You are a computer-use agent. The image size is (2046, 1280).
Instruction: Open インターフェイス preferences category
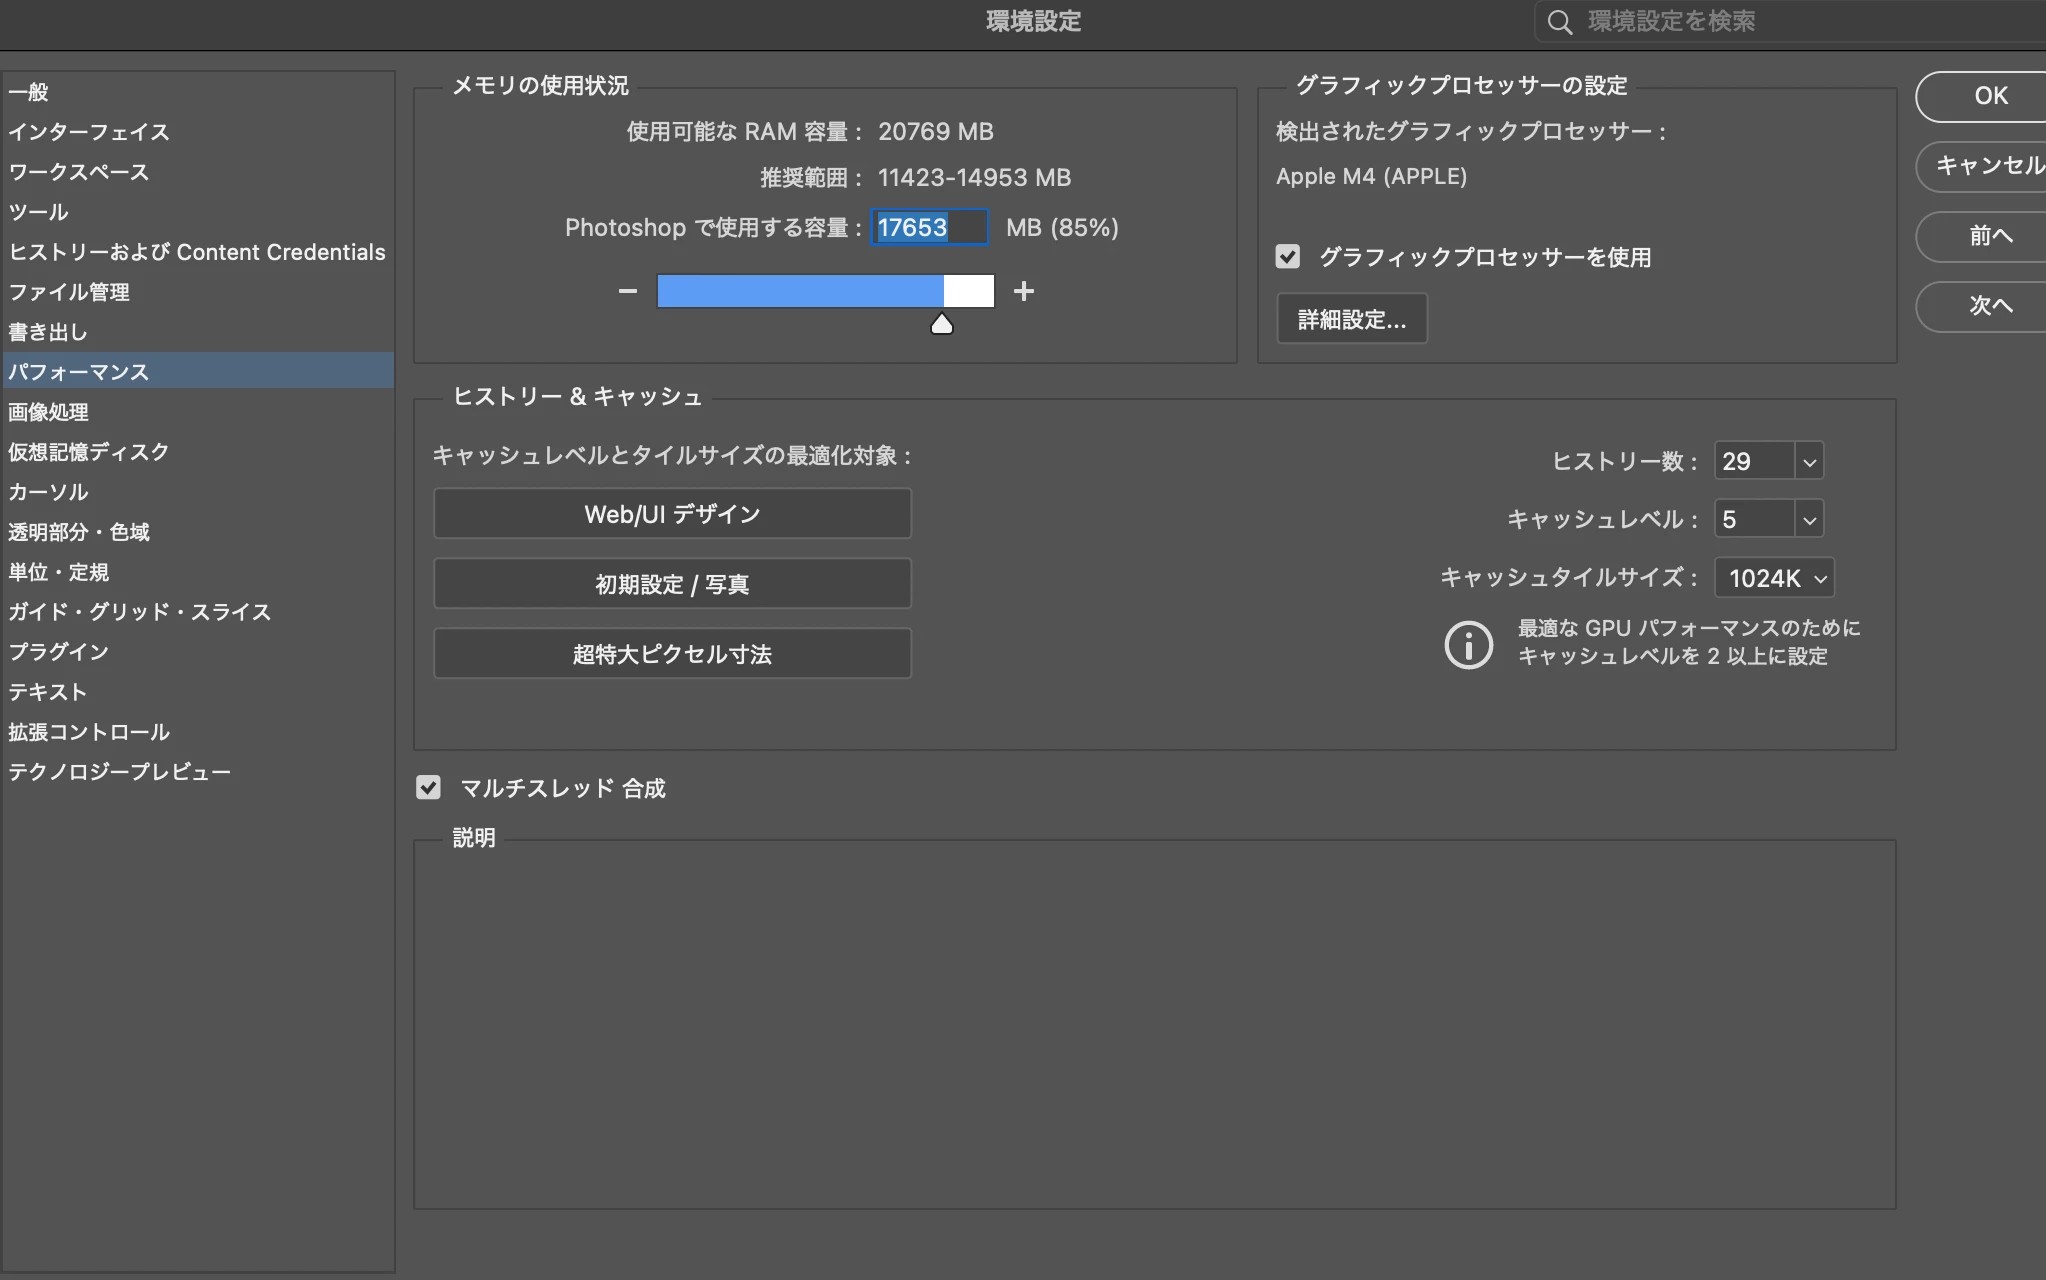click(88, 132)
